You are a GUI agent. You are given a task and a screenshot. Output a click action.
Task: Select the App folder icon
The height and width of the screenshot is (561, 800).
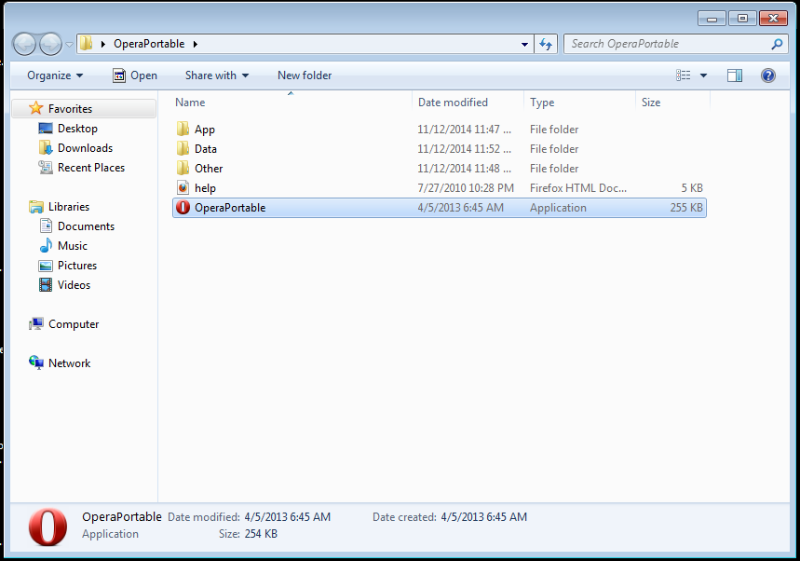[183, 129]
